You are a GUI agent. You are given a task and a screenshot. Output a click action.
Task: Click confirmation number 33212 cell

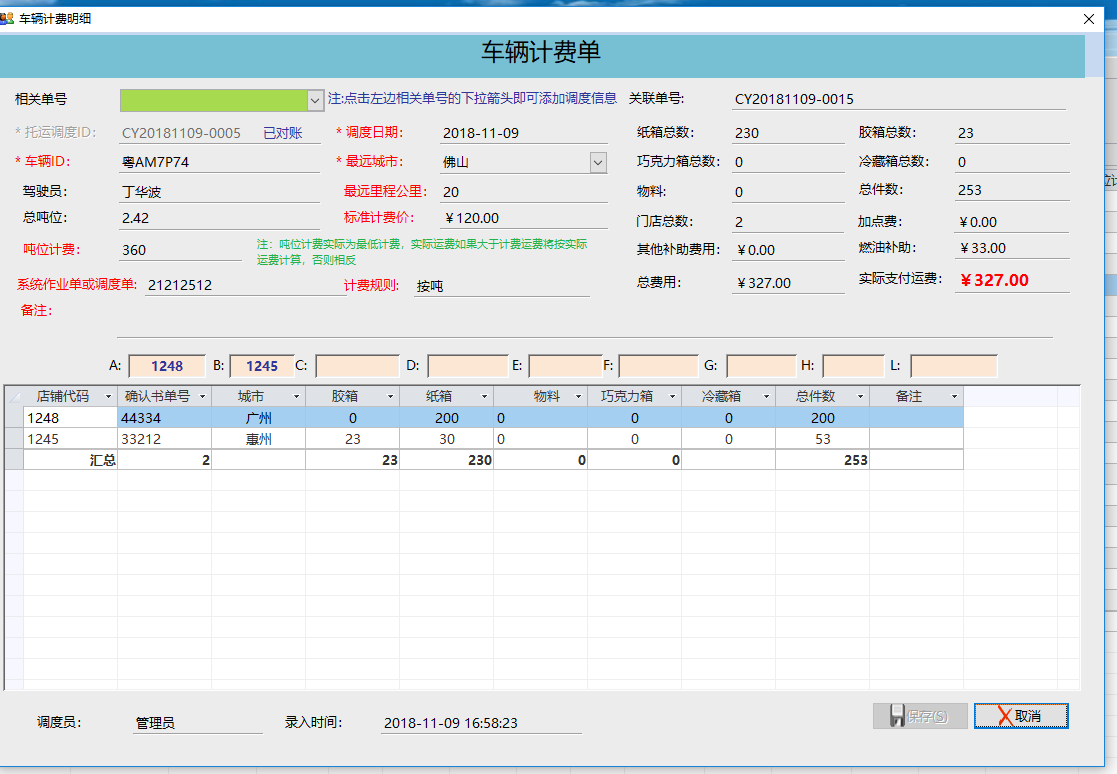click(x=165, y=439)
